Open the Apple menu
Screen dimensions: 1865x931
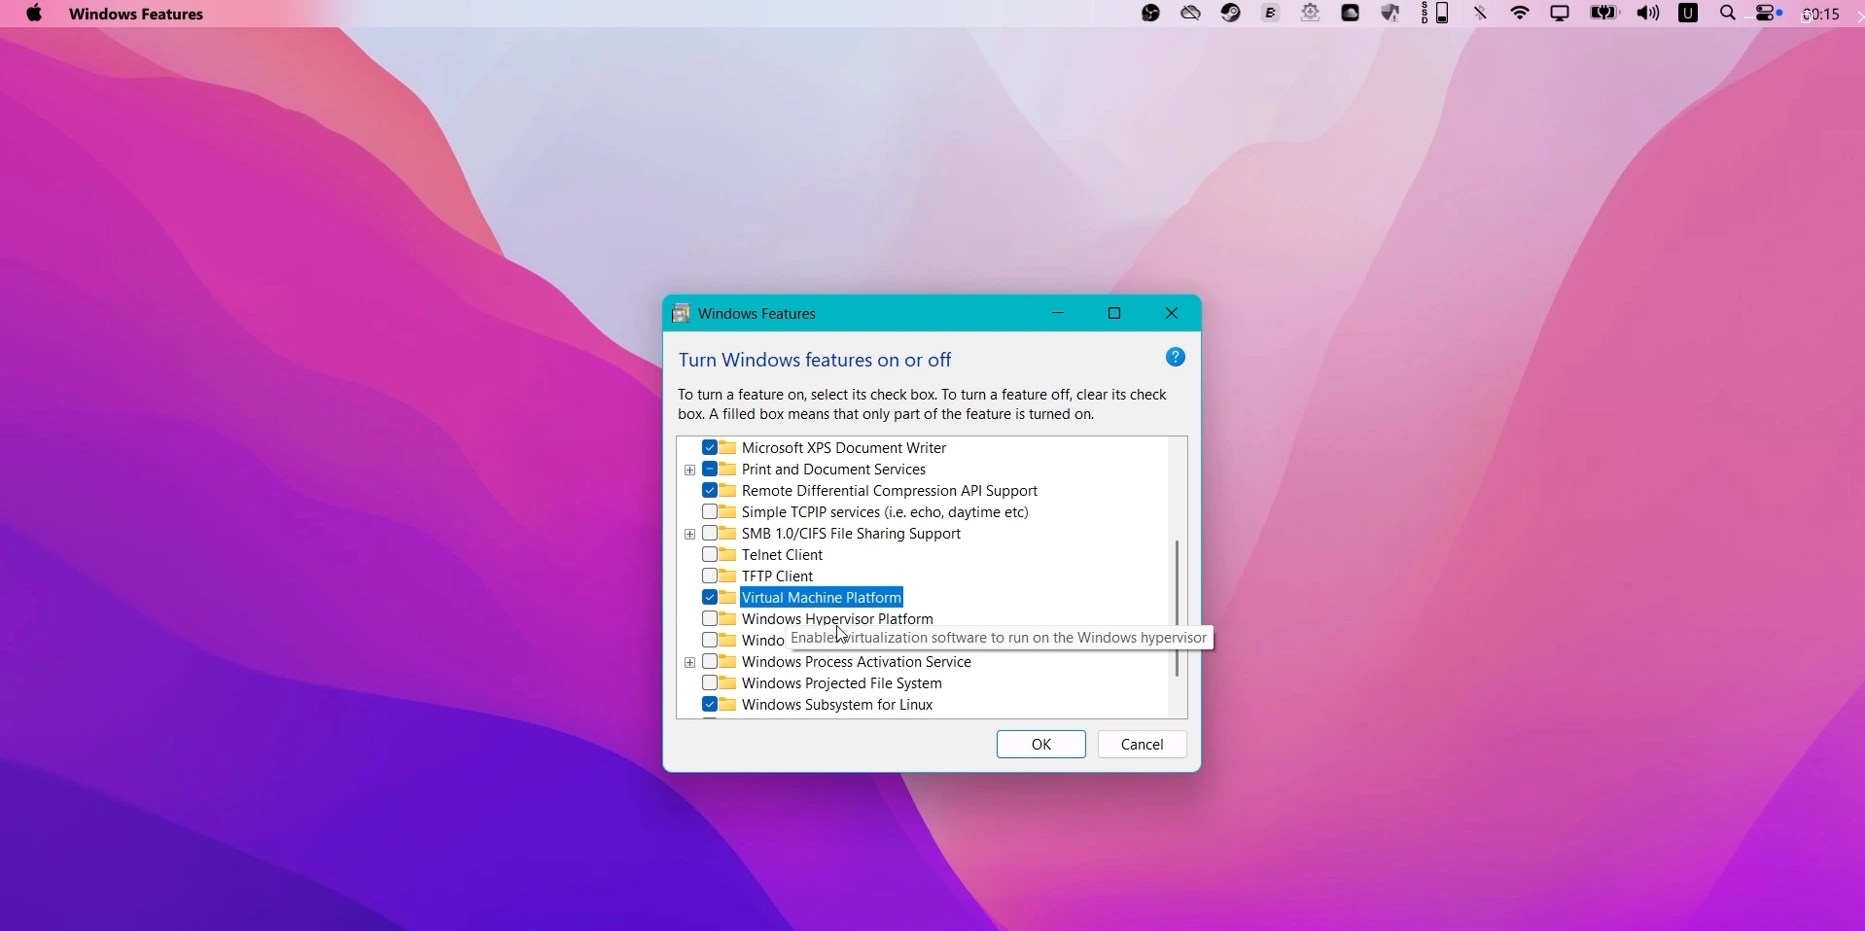coord(34,14)
